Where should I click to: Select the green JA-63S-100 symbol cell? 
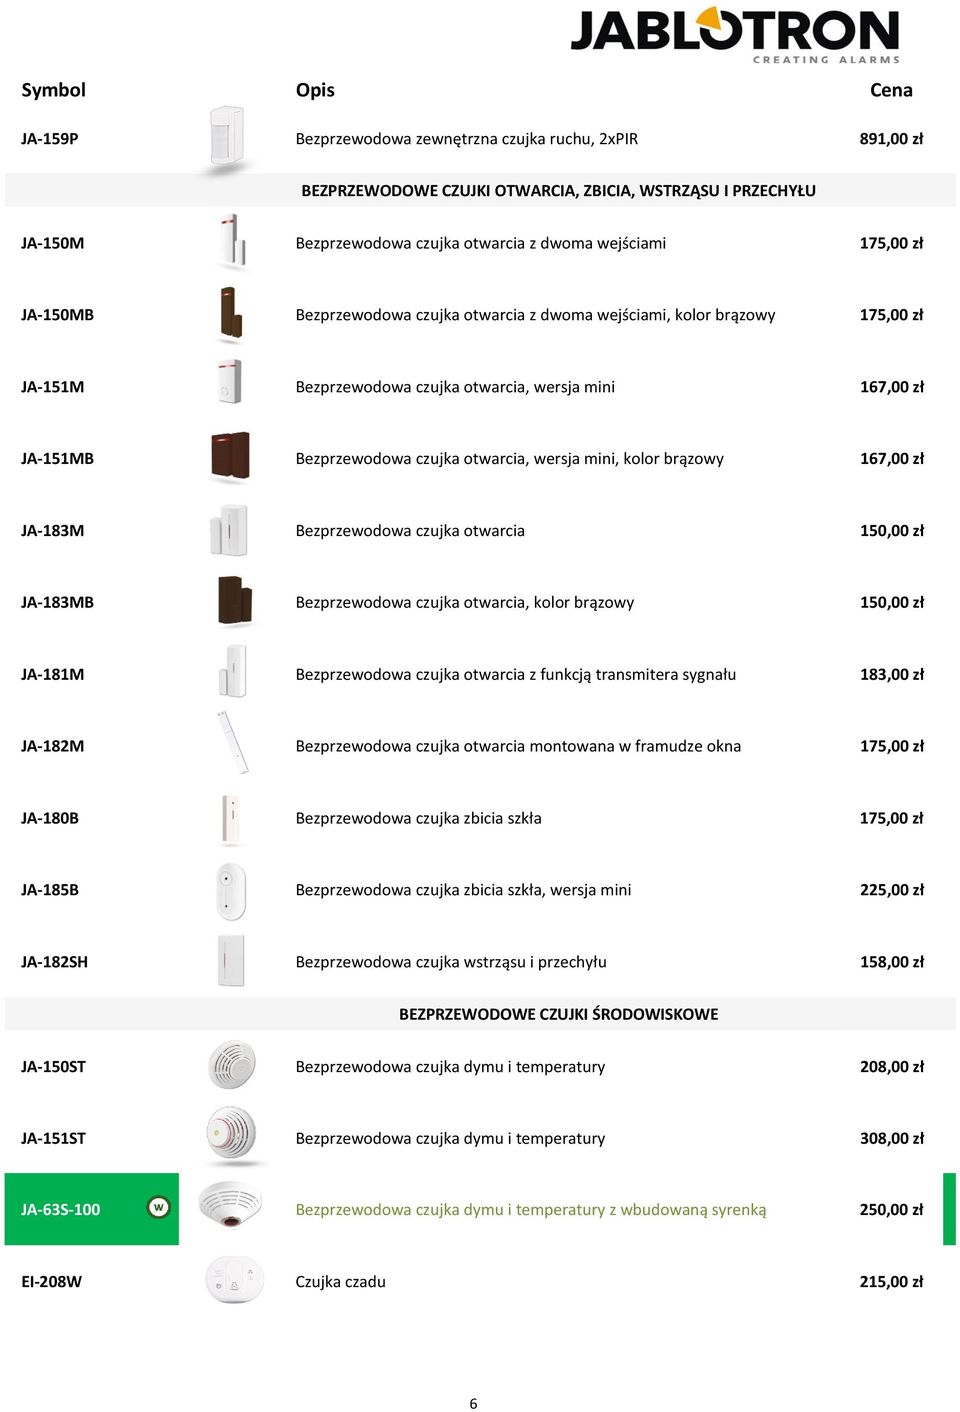92,1209
